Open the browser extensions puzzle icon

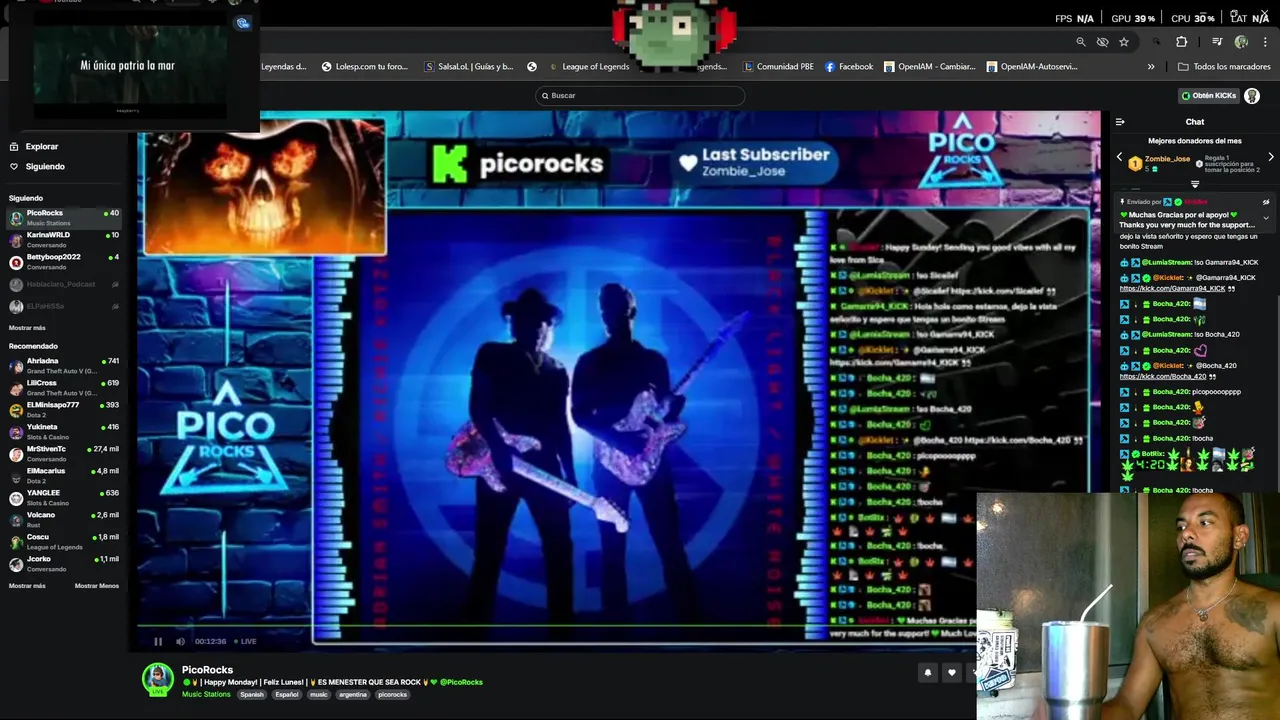[1182, 42]
